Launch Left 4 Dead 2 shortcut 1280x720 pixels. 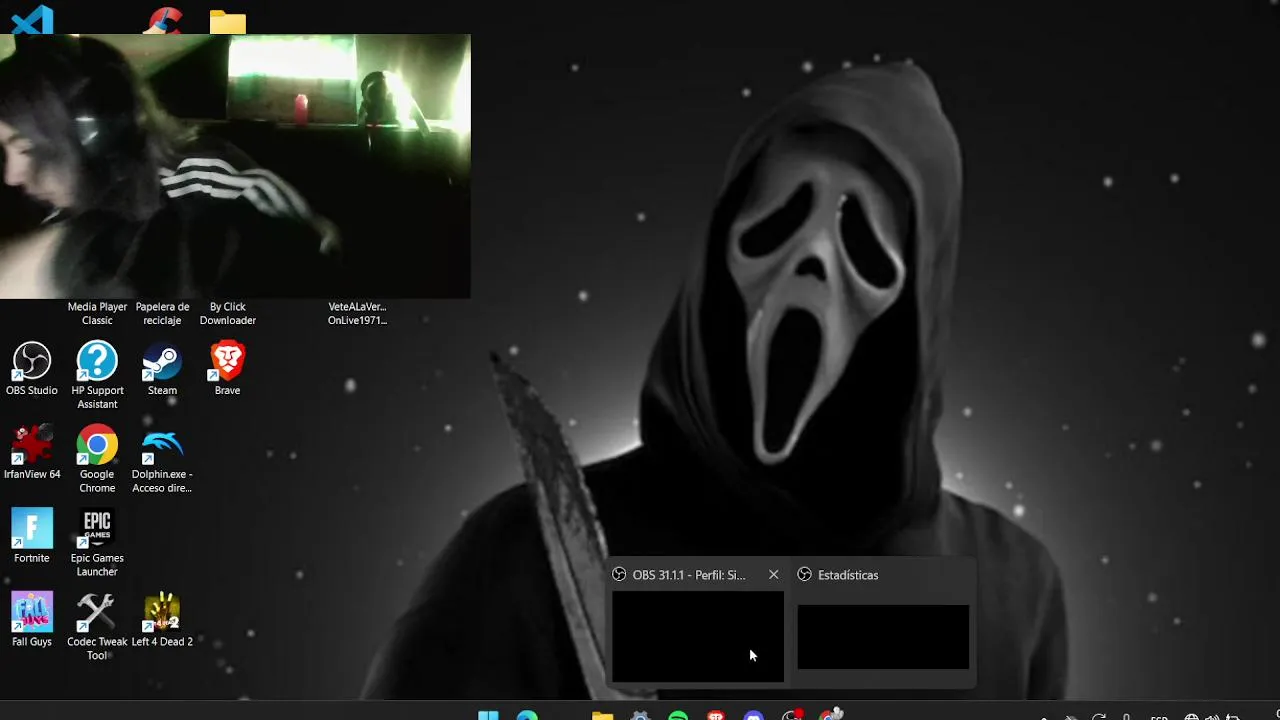[x=162, y=620]
